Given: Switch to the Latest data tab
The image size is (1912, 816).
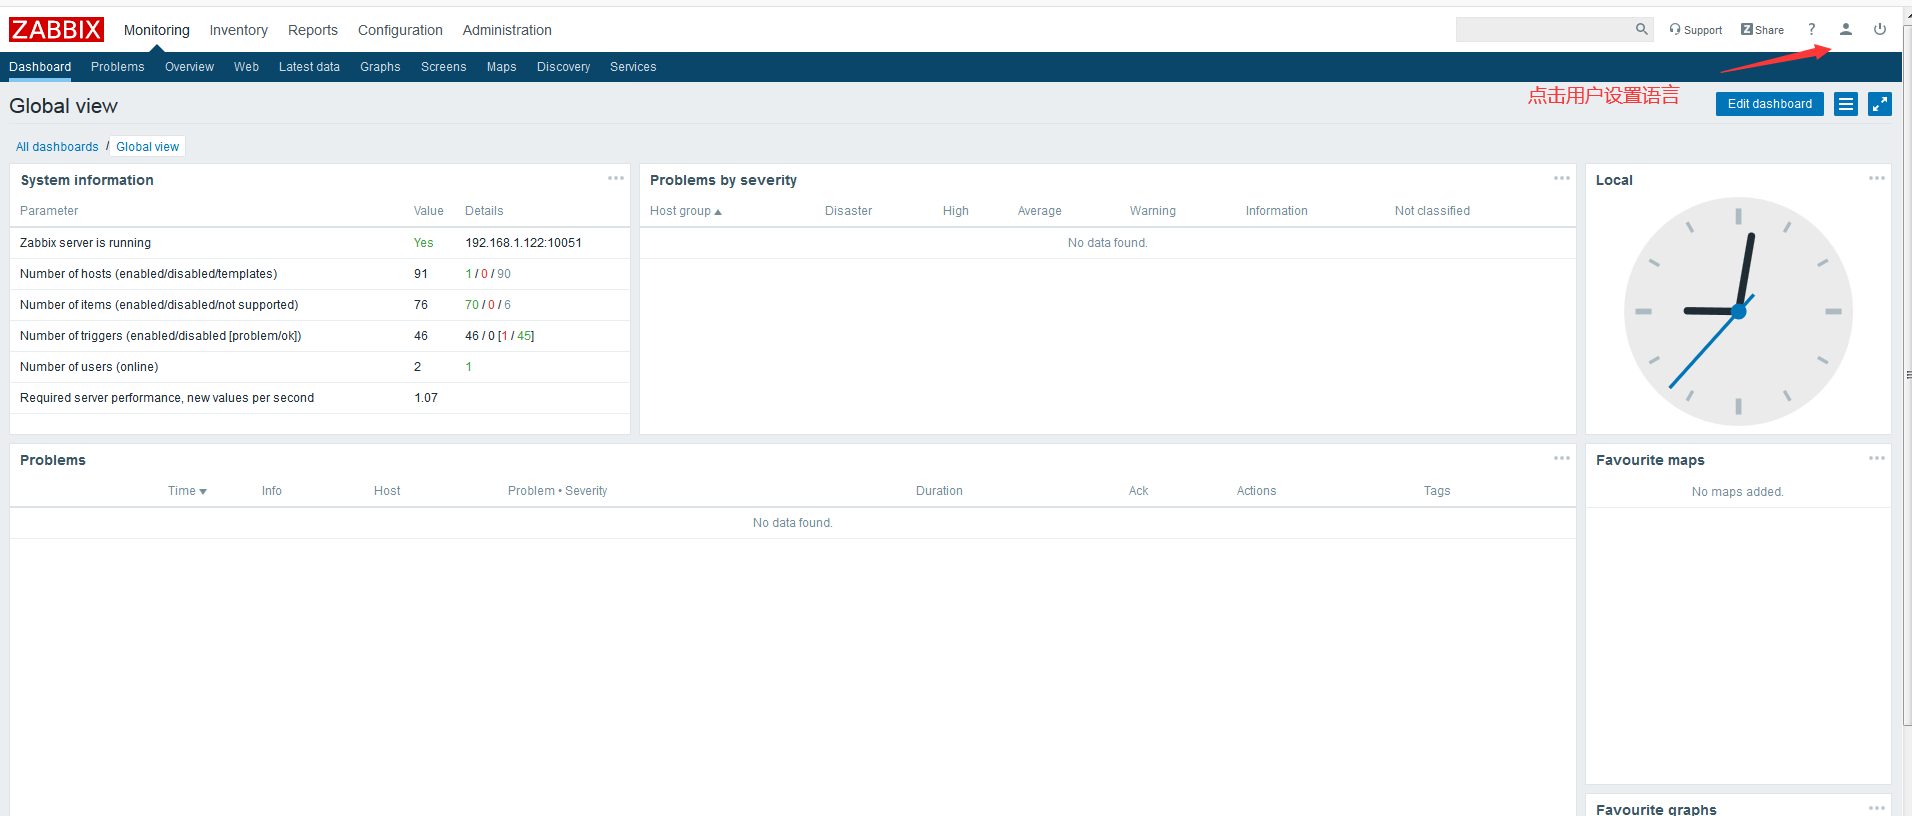Looking at the screenshot, I should 309,67.
